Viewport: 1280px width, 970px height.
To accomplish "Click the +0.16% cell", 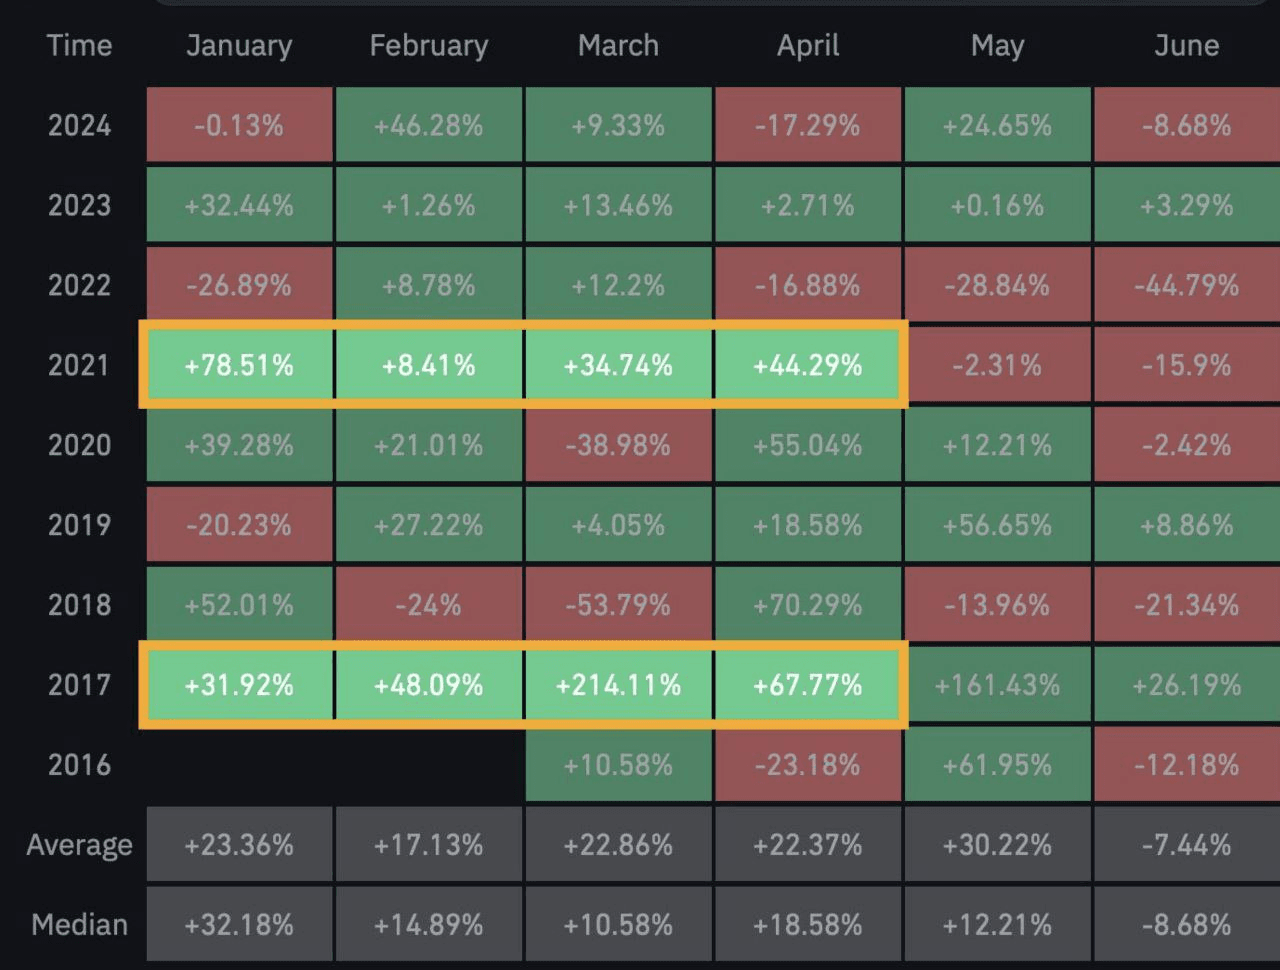I will pyautogui.click(x=997, y=205).
